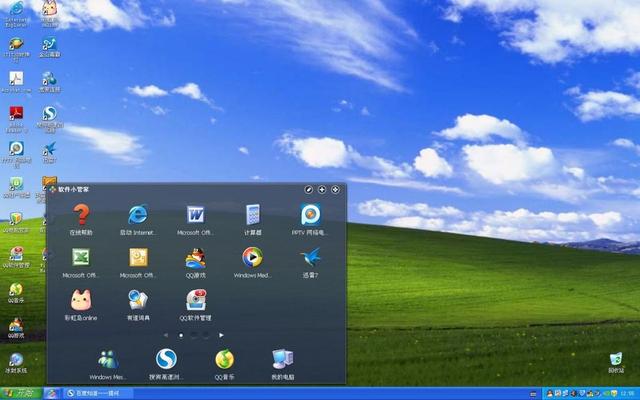This screenshot has width=640, height=400.
Task: Open the pink cat 彩虹岛 online icon
Action: 81,300
